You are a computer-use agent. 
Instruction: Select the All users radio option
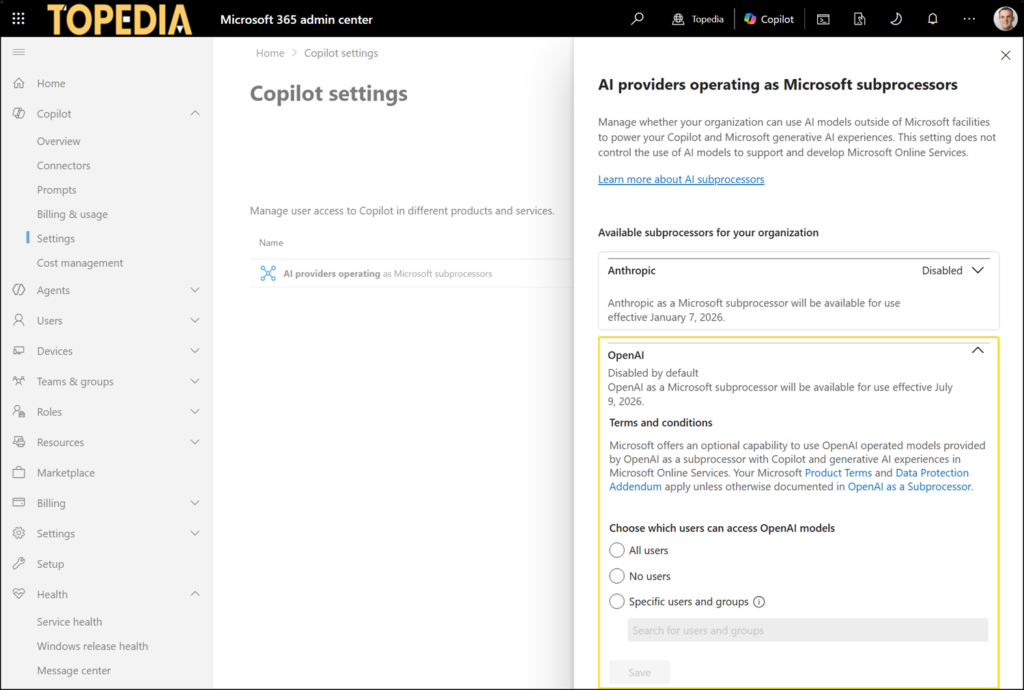coord(616,550)
